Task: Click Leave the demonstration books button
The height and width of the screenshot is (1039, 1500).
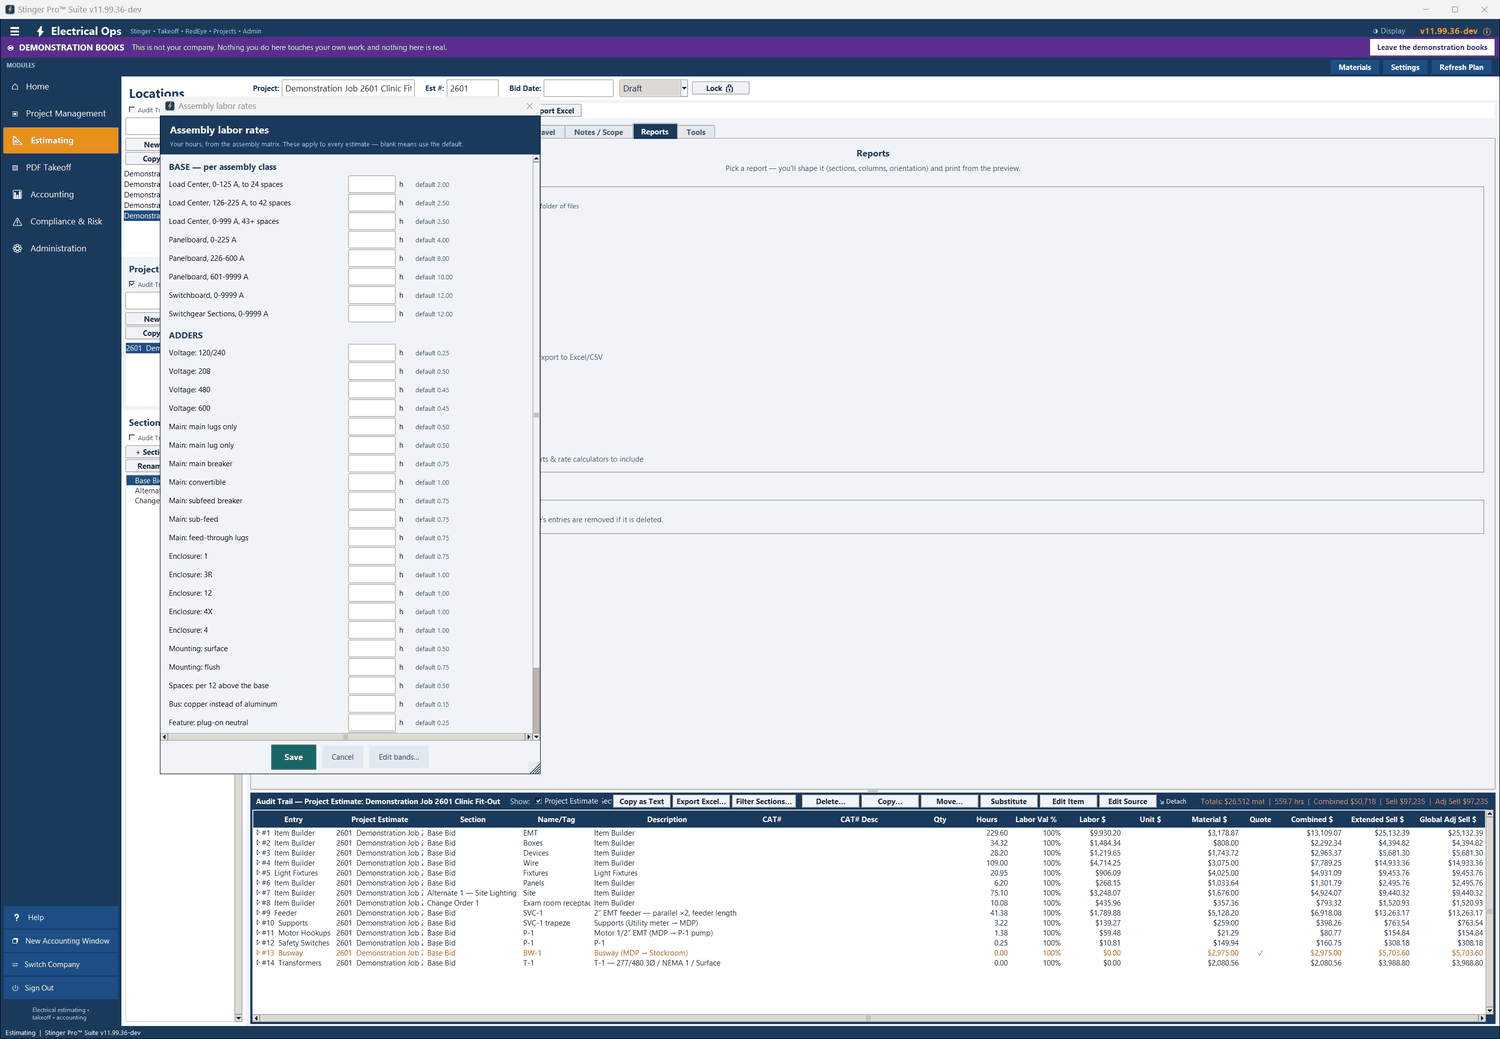Action: [x=1432, y=47]
